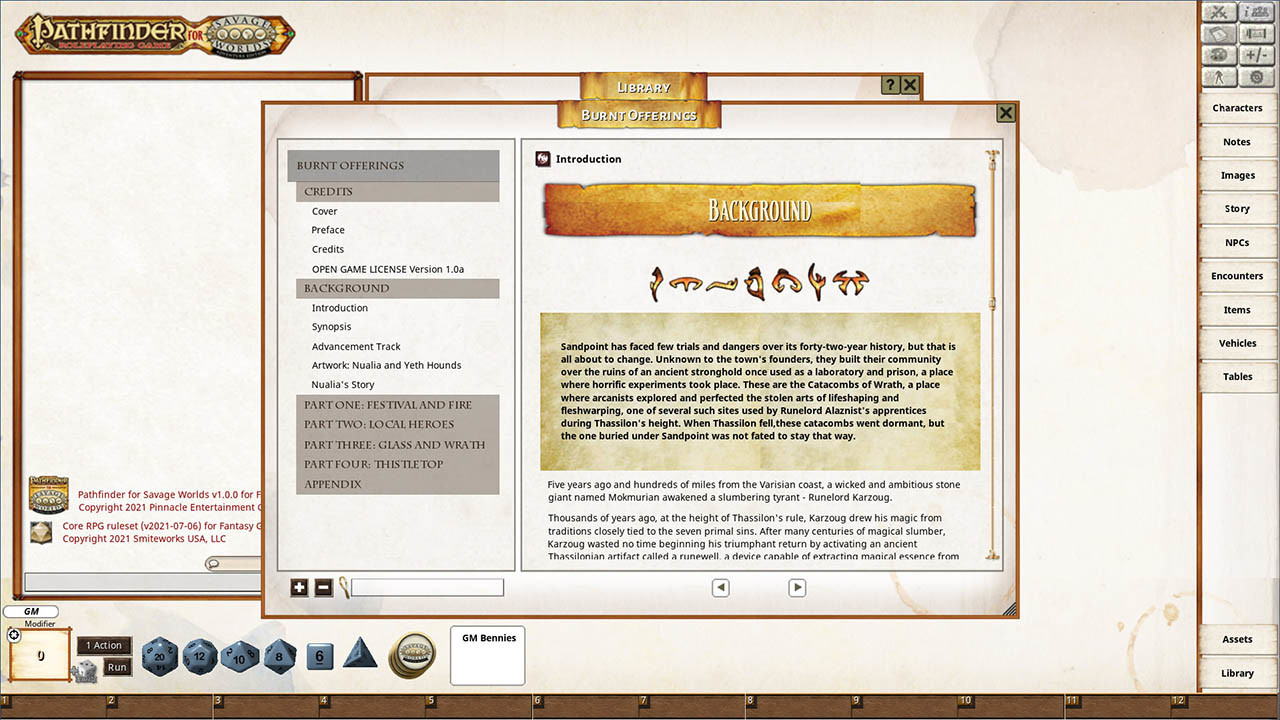Expand Part Two: Local Heroes
The width and height of the screenshot is (1280, 720).
397,425
